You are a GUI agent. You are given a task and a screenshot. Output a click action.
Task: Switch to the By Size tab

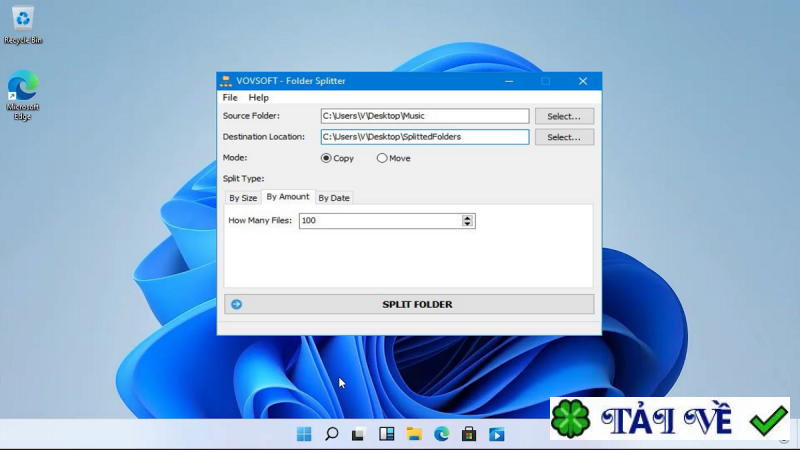pos(243,198)
